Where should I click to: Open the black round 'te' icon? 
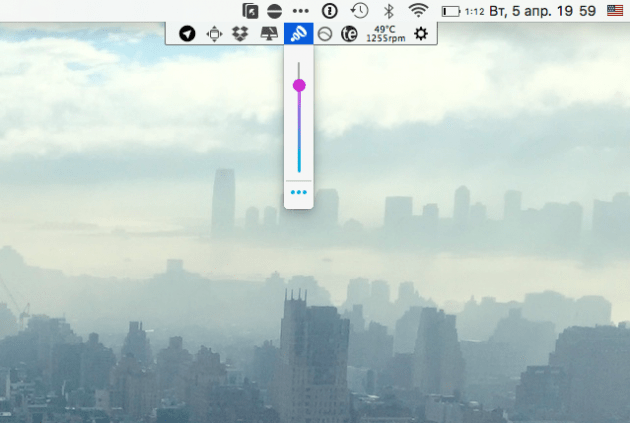pos(349,34)
